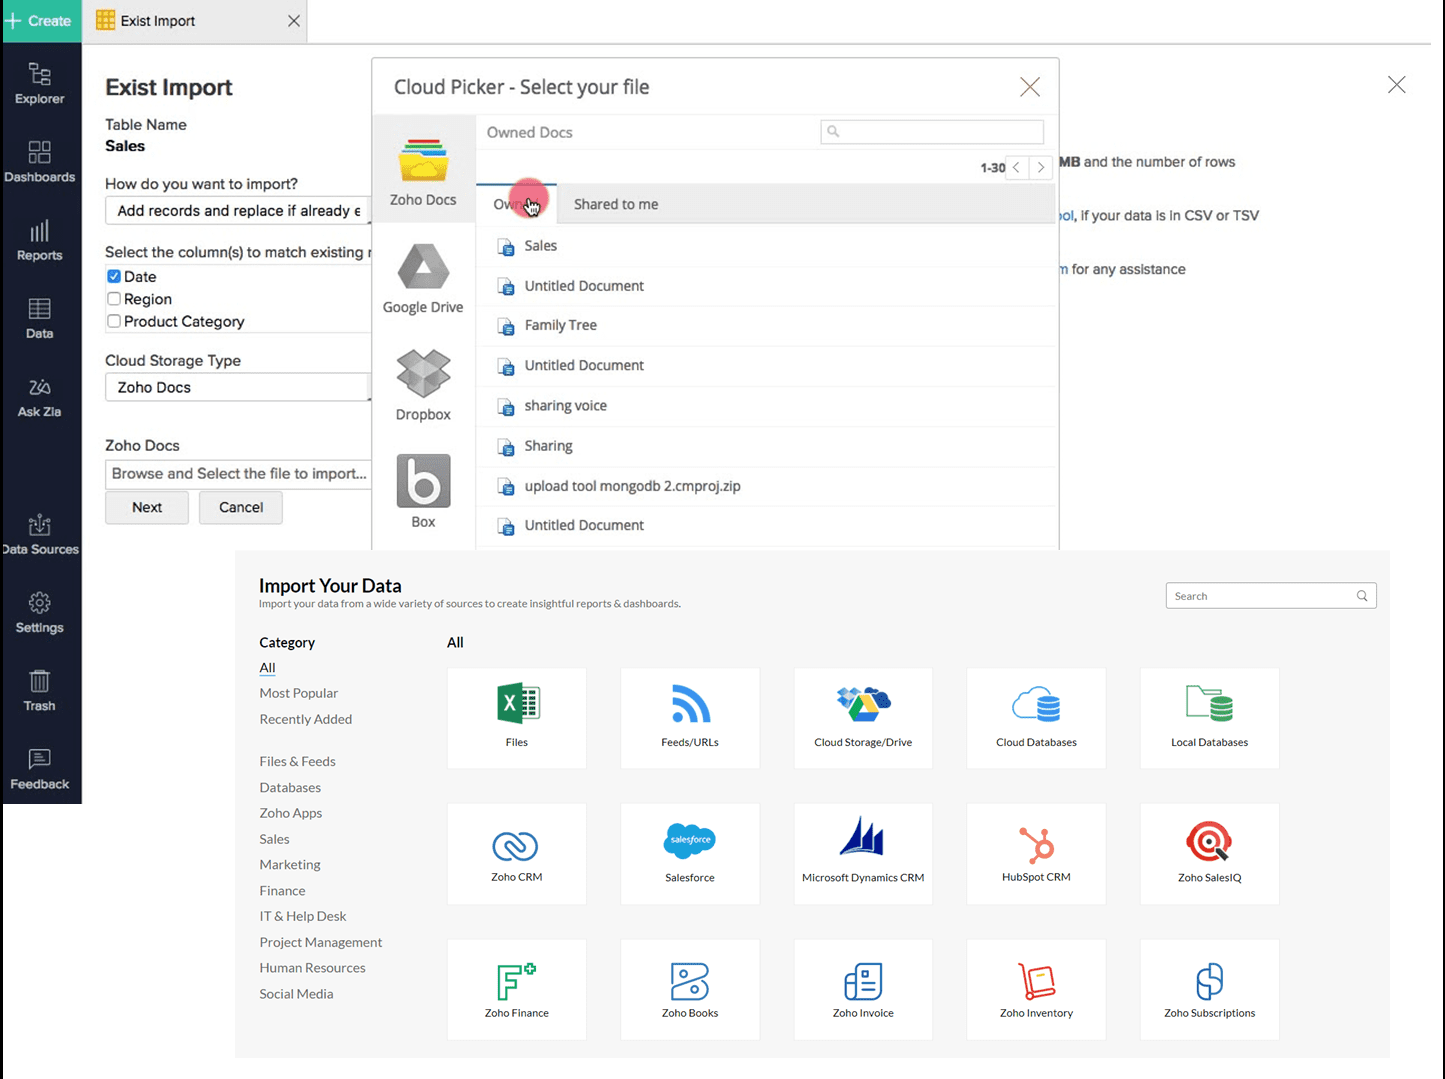Image resolution: width=1445 pixels, height=1079 pixels.
Task: Choose Box storage in Cloud Picker
Action: click(x=423, y=492)
